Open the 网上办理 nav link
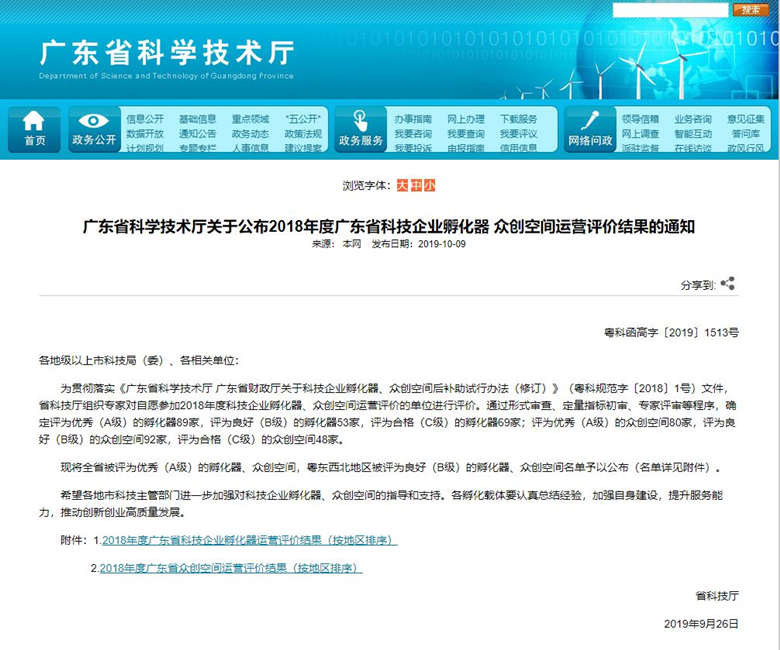Screen dimensions: 780x650 click(466, 119)
